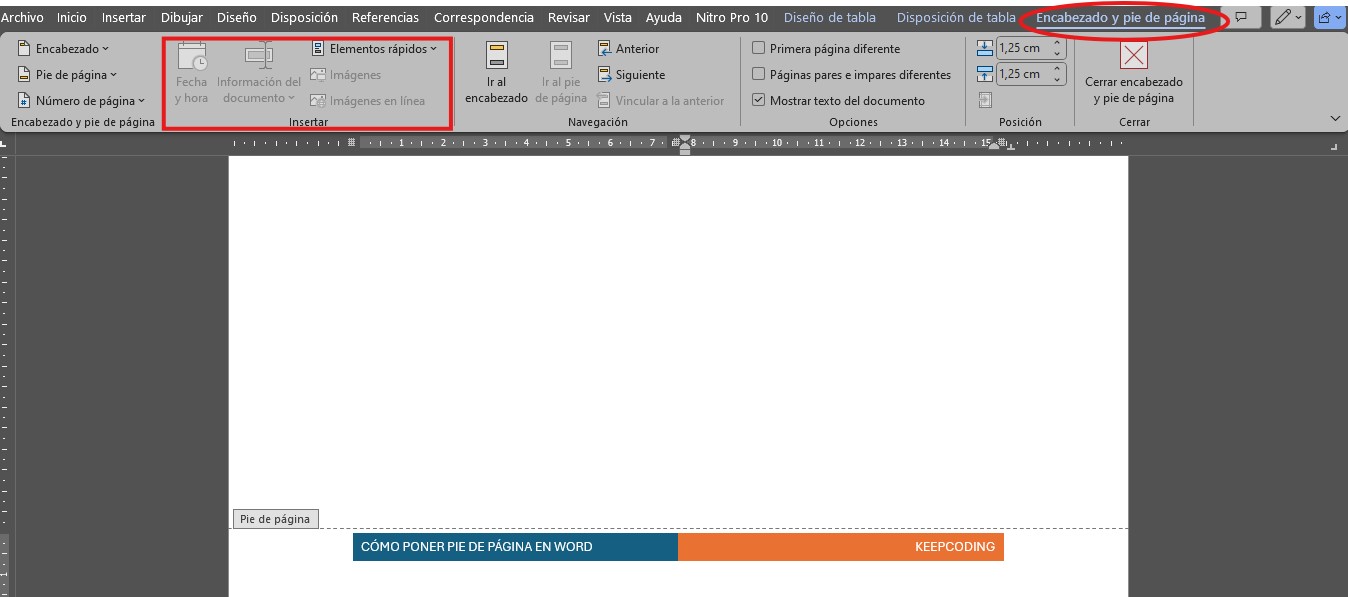This screenshot has width=1348, height=597.
Task: Go to Siguiente section
Action: pyautogui.click(x=632, y=75)
